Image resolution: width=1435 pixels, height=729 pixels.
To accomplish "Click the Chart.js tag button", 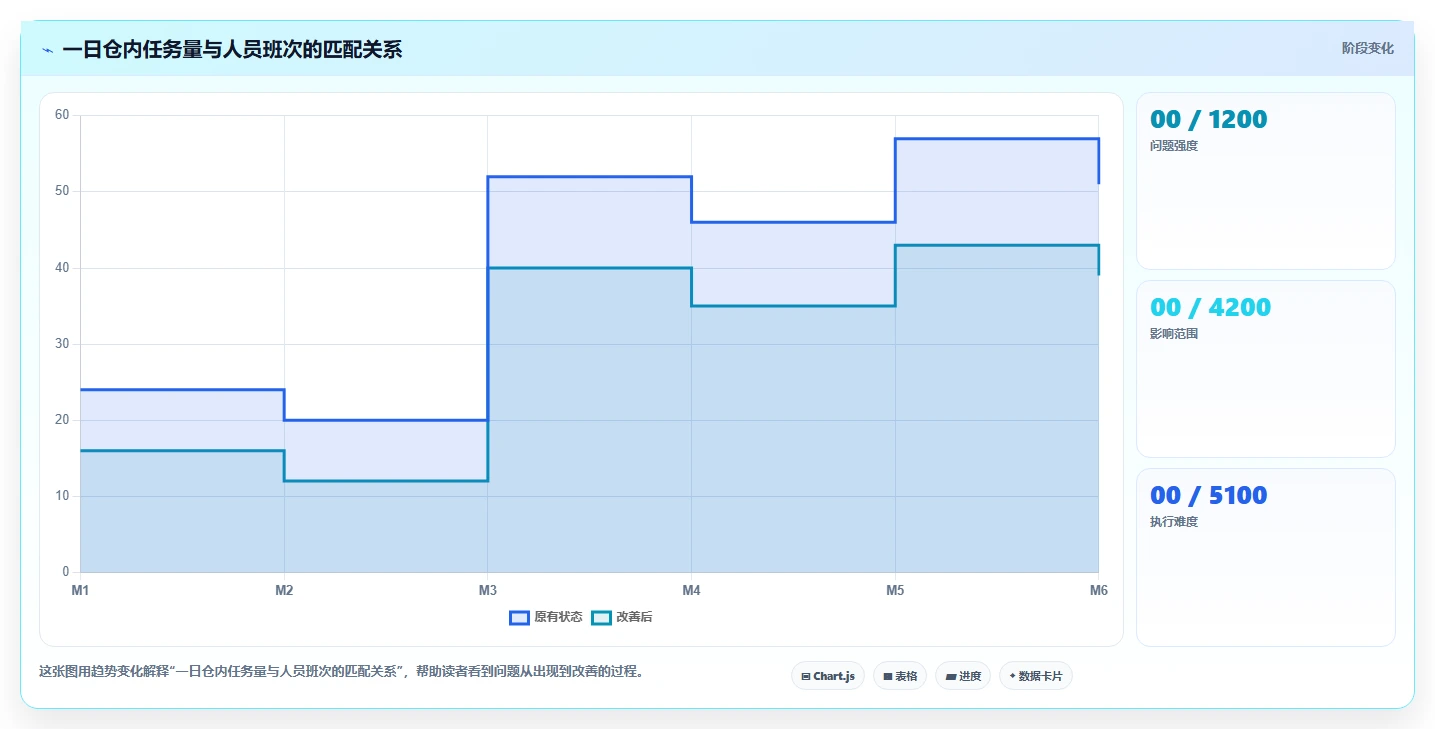I will click(828, 676).
